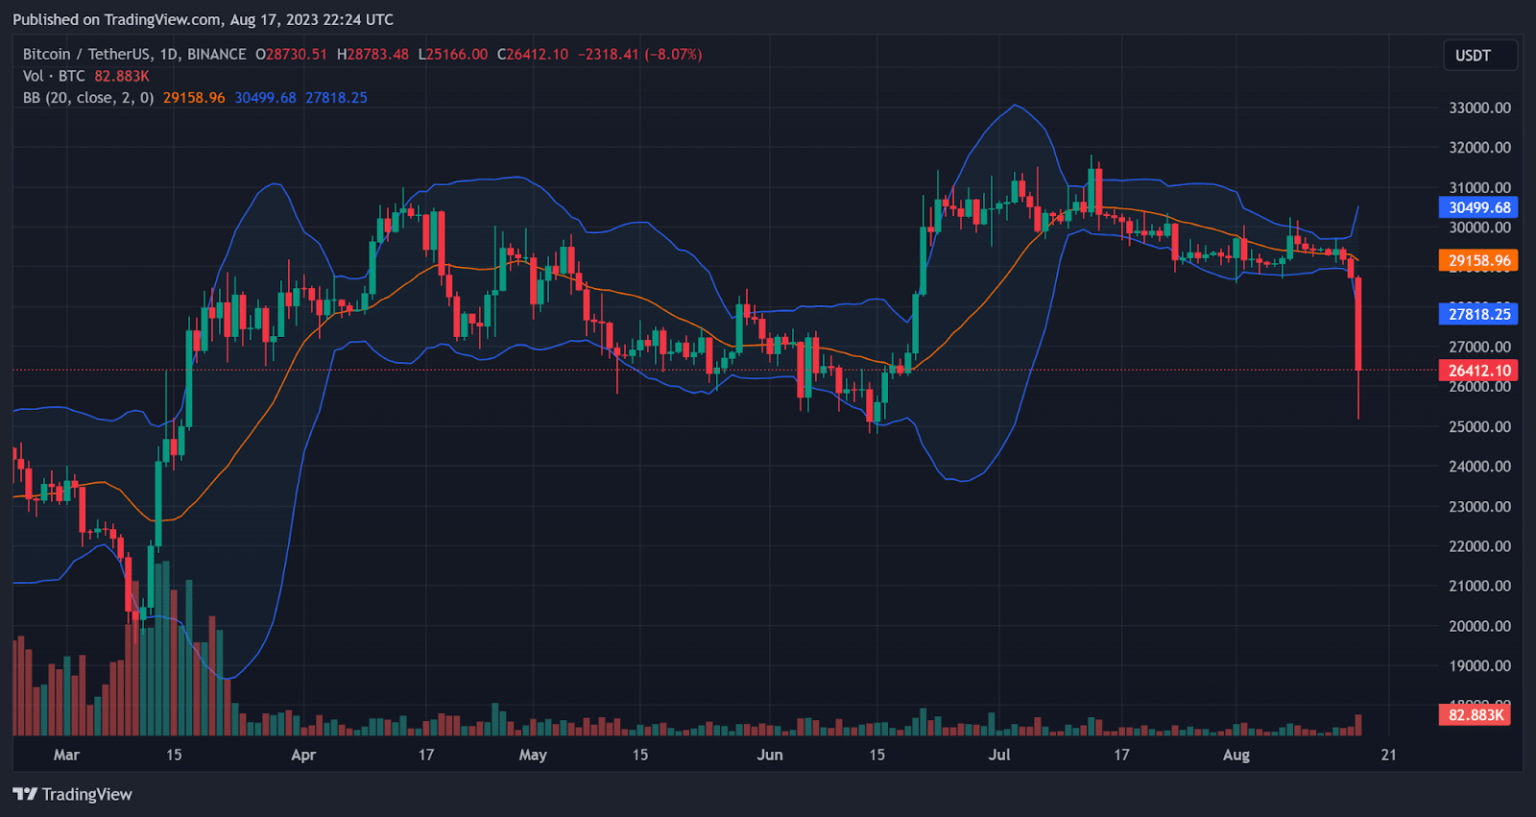Select the Jul marker on time axis
This screenshot has height=817, width=1536.
(x=999, y=755)
